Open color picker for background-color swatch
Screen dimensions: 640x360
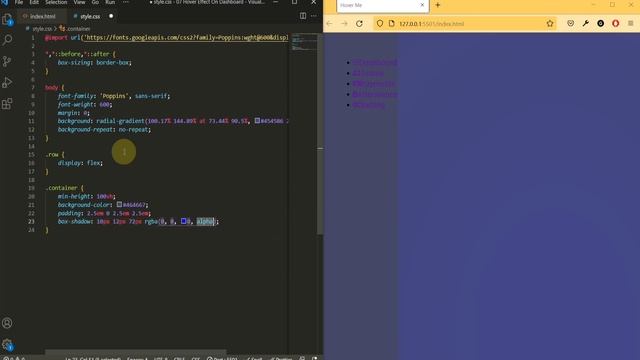pyautogui.click(x=119, y=204)
